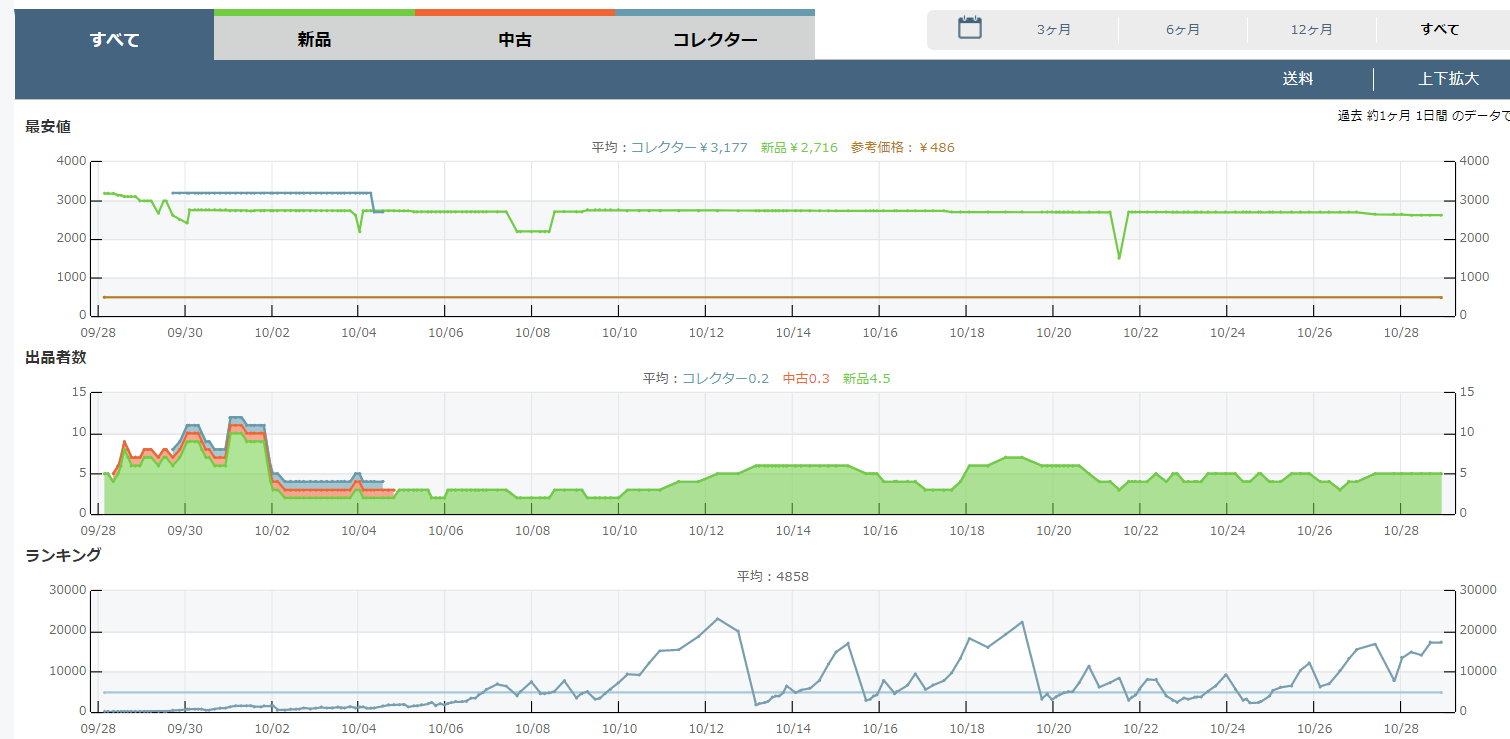Set the period to 3ヶ月
Image resolution: width=1510 pixels, height=739 pixels.
point(1053,30)
